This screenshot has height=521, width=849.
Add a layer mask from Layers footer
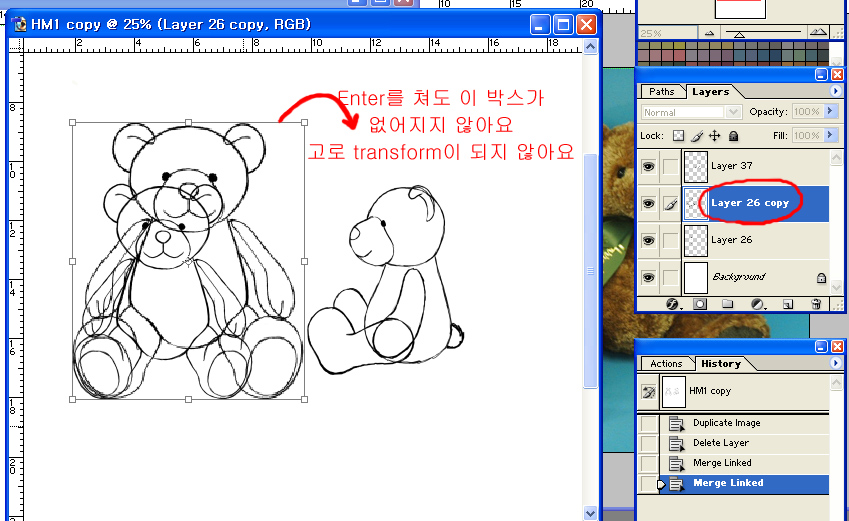(x=700, y=303)
